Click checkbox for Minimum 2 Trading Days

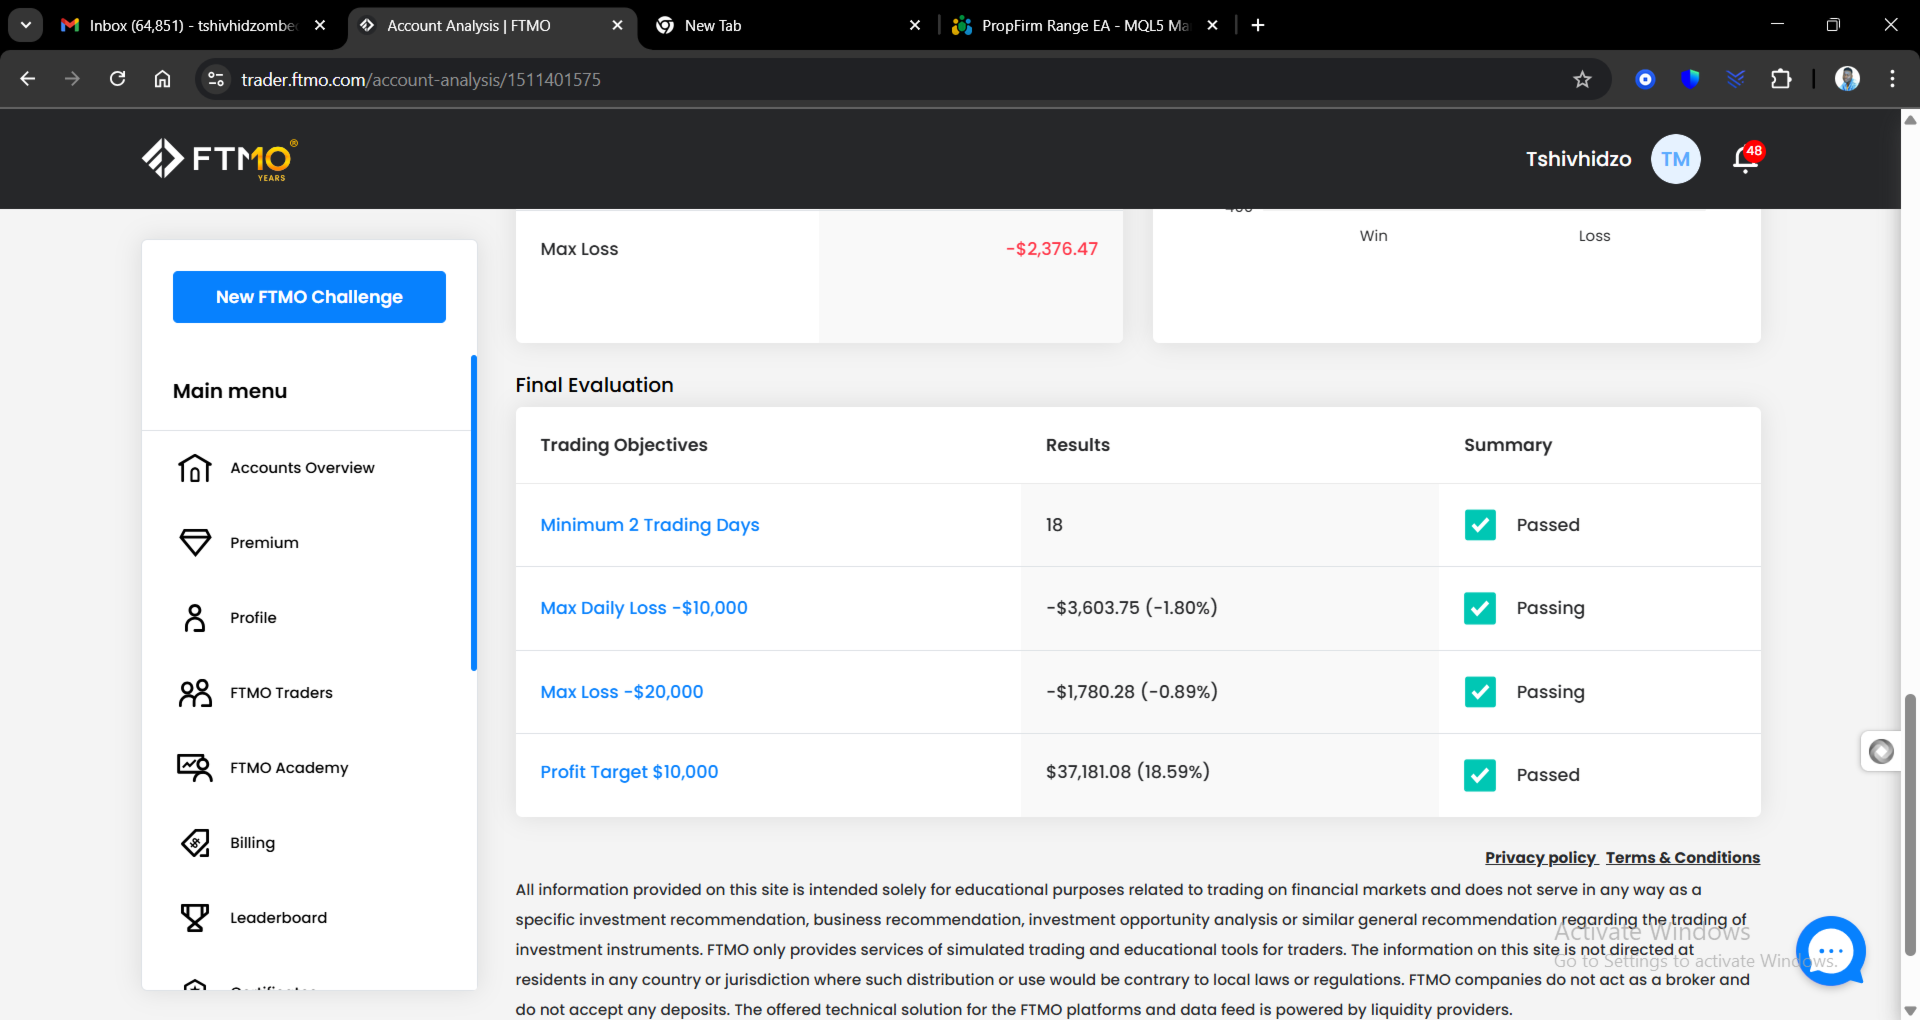click(x=1480, y=525)
